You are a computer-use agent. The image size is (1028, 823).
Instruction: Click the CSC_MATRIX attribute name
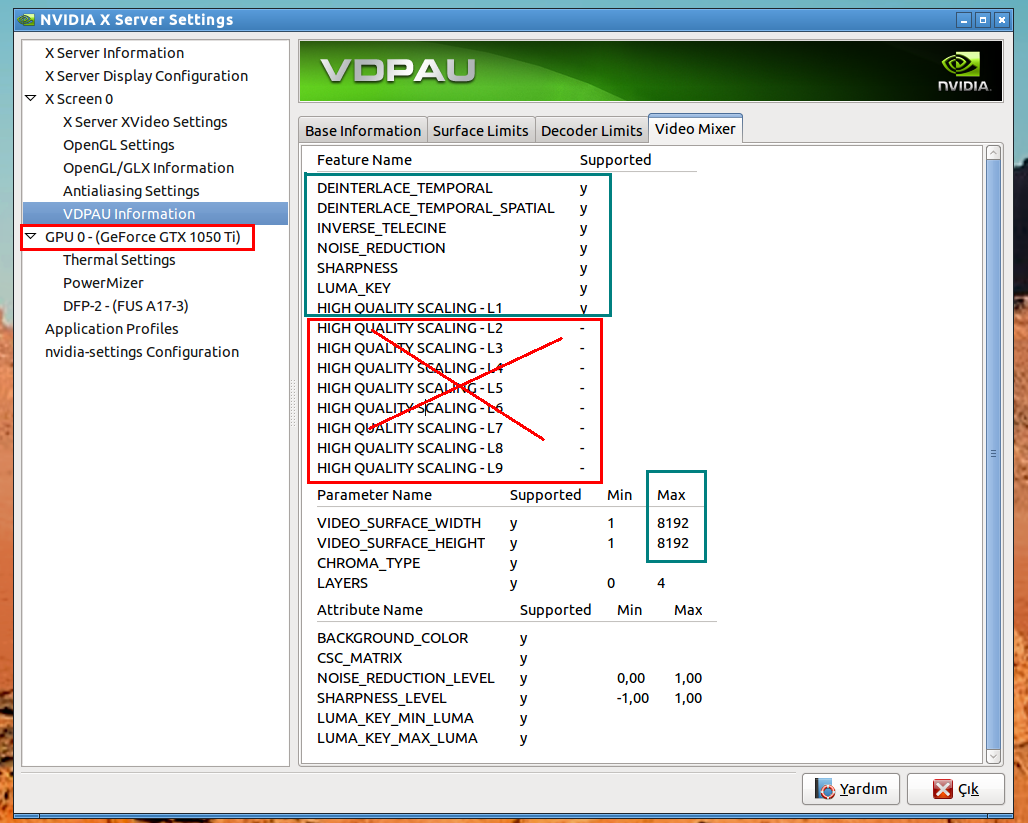pyautogui.click(x=360, y=658)
